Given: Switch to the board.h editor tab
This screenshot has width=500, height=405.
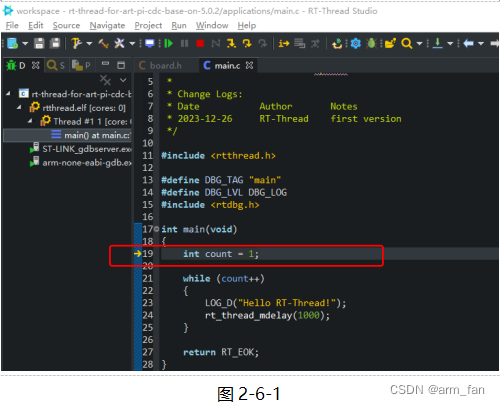Looking at the screenshot, I should coord(161,65).
